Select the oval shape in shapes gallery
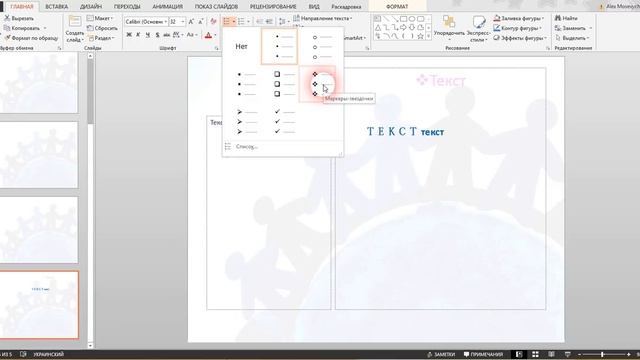The image size is (640, 360). coord(412,19)
